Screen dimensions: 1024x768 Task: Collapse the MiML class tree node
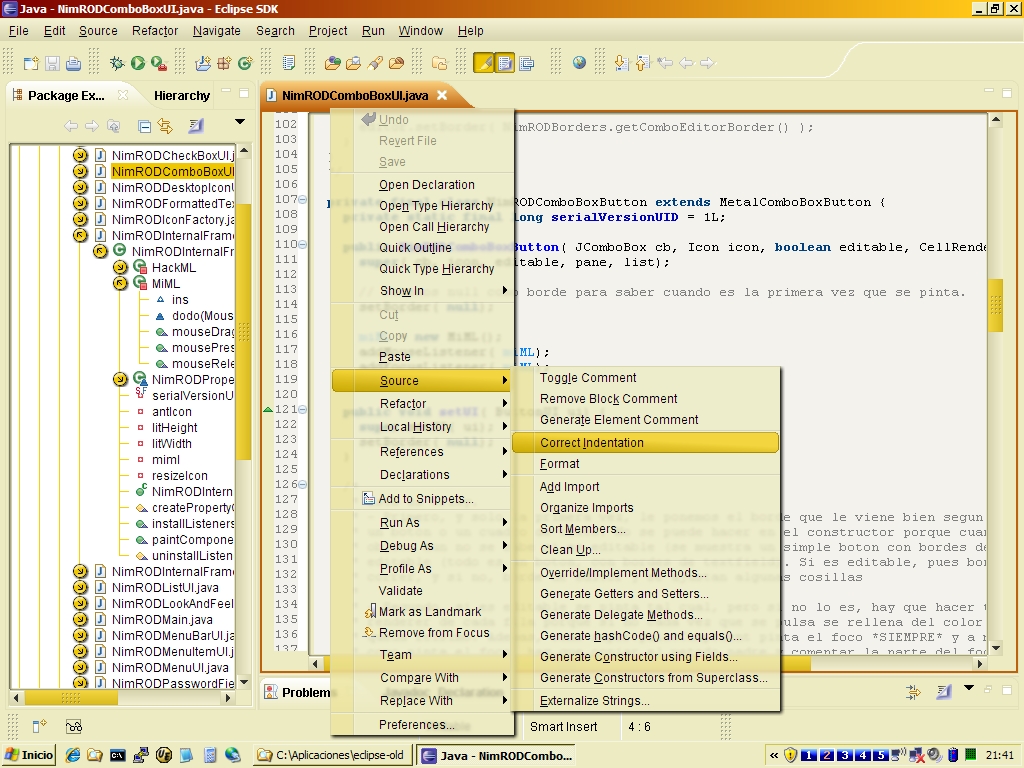[x=121, y=284]
